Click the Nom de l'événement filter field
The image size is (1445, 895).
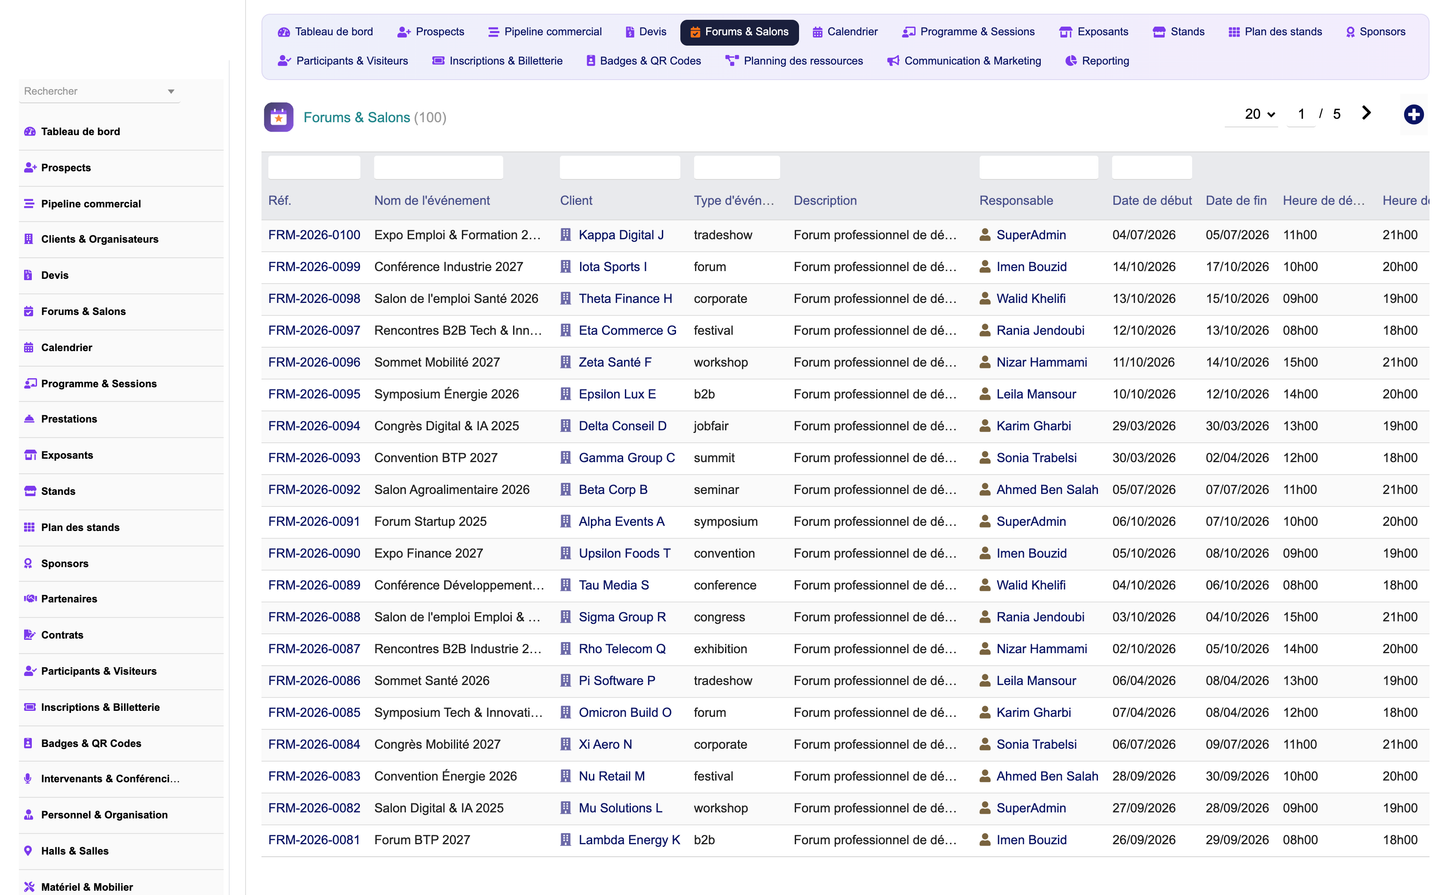[438, 167]
